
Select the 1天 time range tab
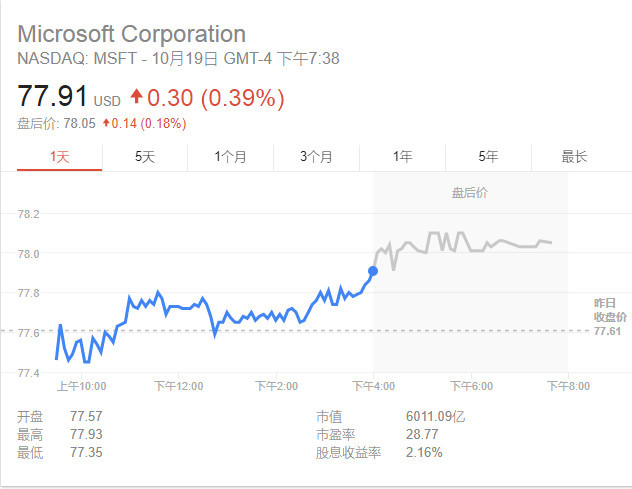(x=60, y=156)
